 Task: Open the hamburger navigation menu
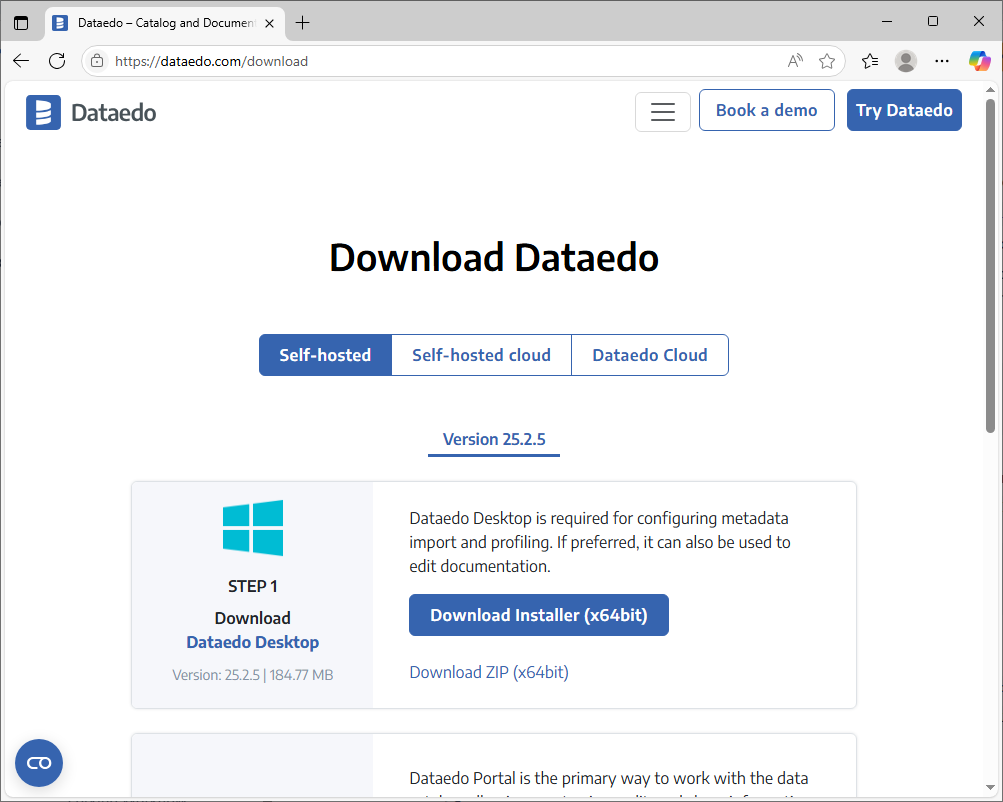(x=663, y=112)
